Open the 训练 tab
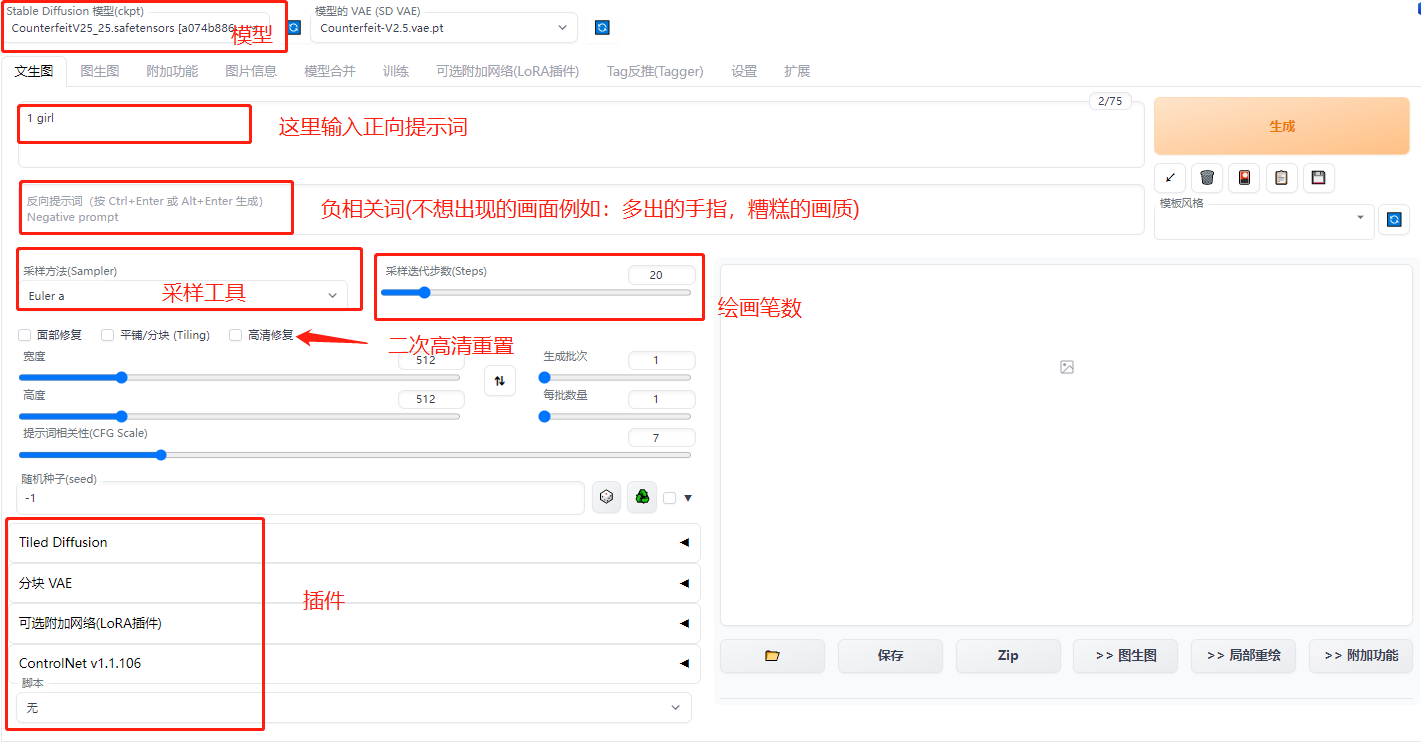Image resolution: width=1421 pixels, height=742 pixels. point(396,71)
